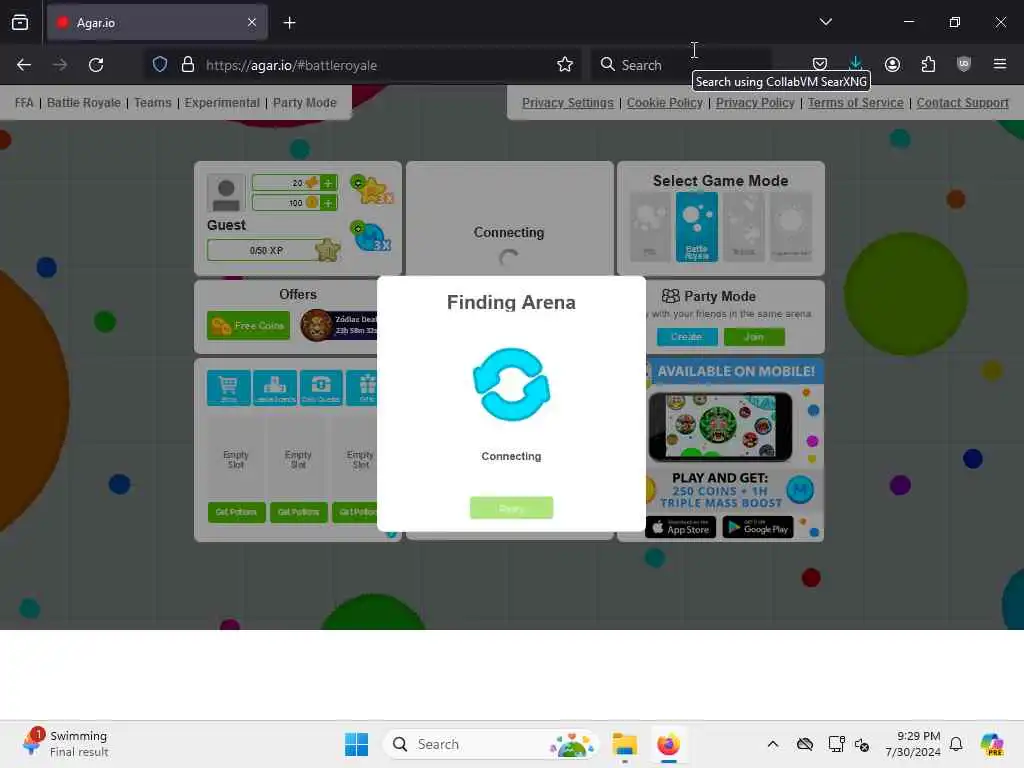Focus the browser Search box
The height and width of the screenshot is (768, 1024).
pyautogui.click(x=680, y=65)
